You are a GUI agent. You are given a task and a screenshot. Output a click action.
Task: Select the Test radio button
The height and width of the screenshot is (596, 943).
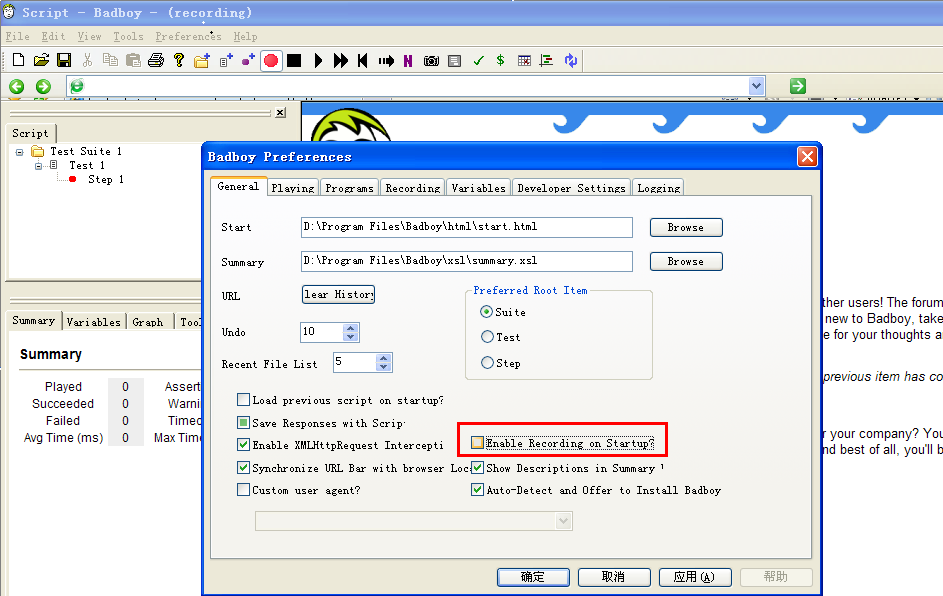(487, 337)
